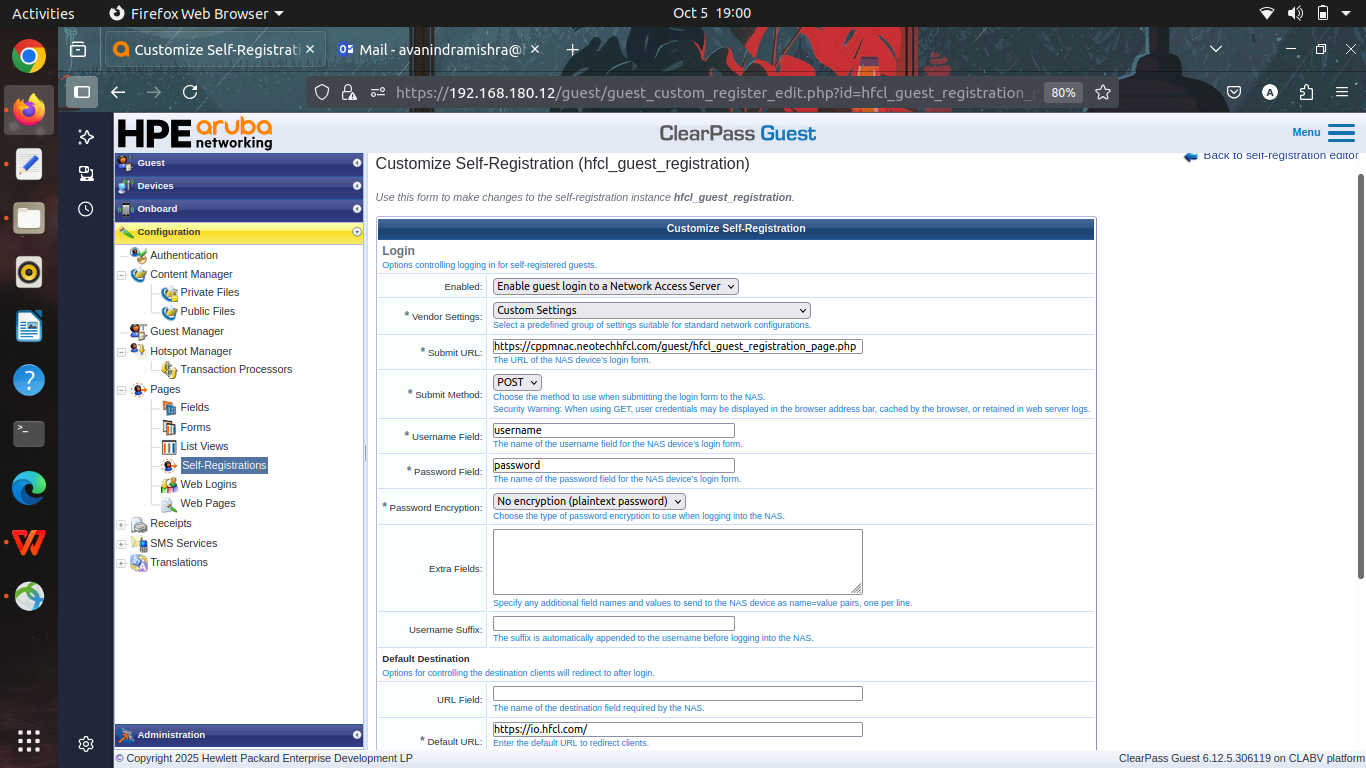Open the Firefox extensions puzzle icon
Viewport: 1366px width, 768px height.
click(1306, 92)
